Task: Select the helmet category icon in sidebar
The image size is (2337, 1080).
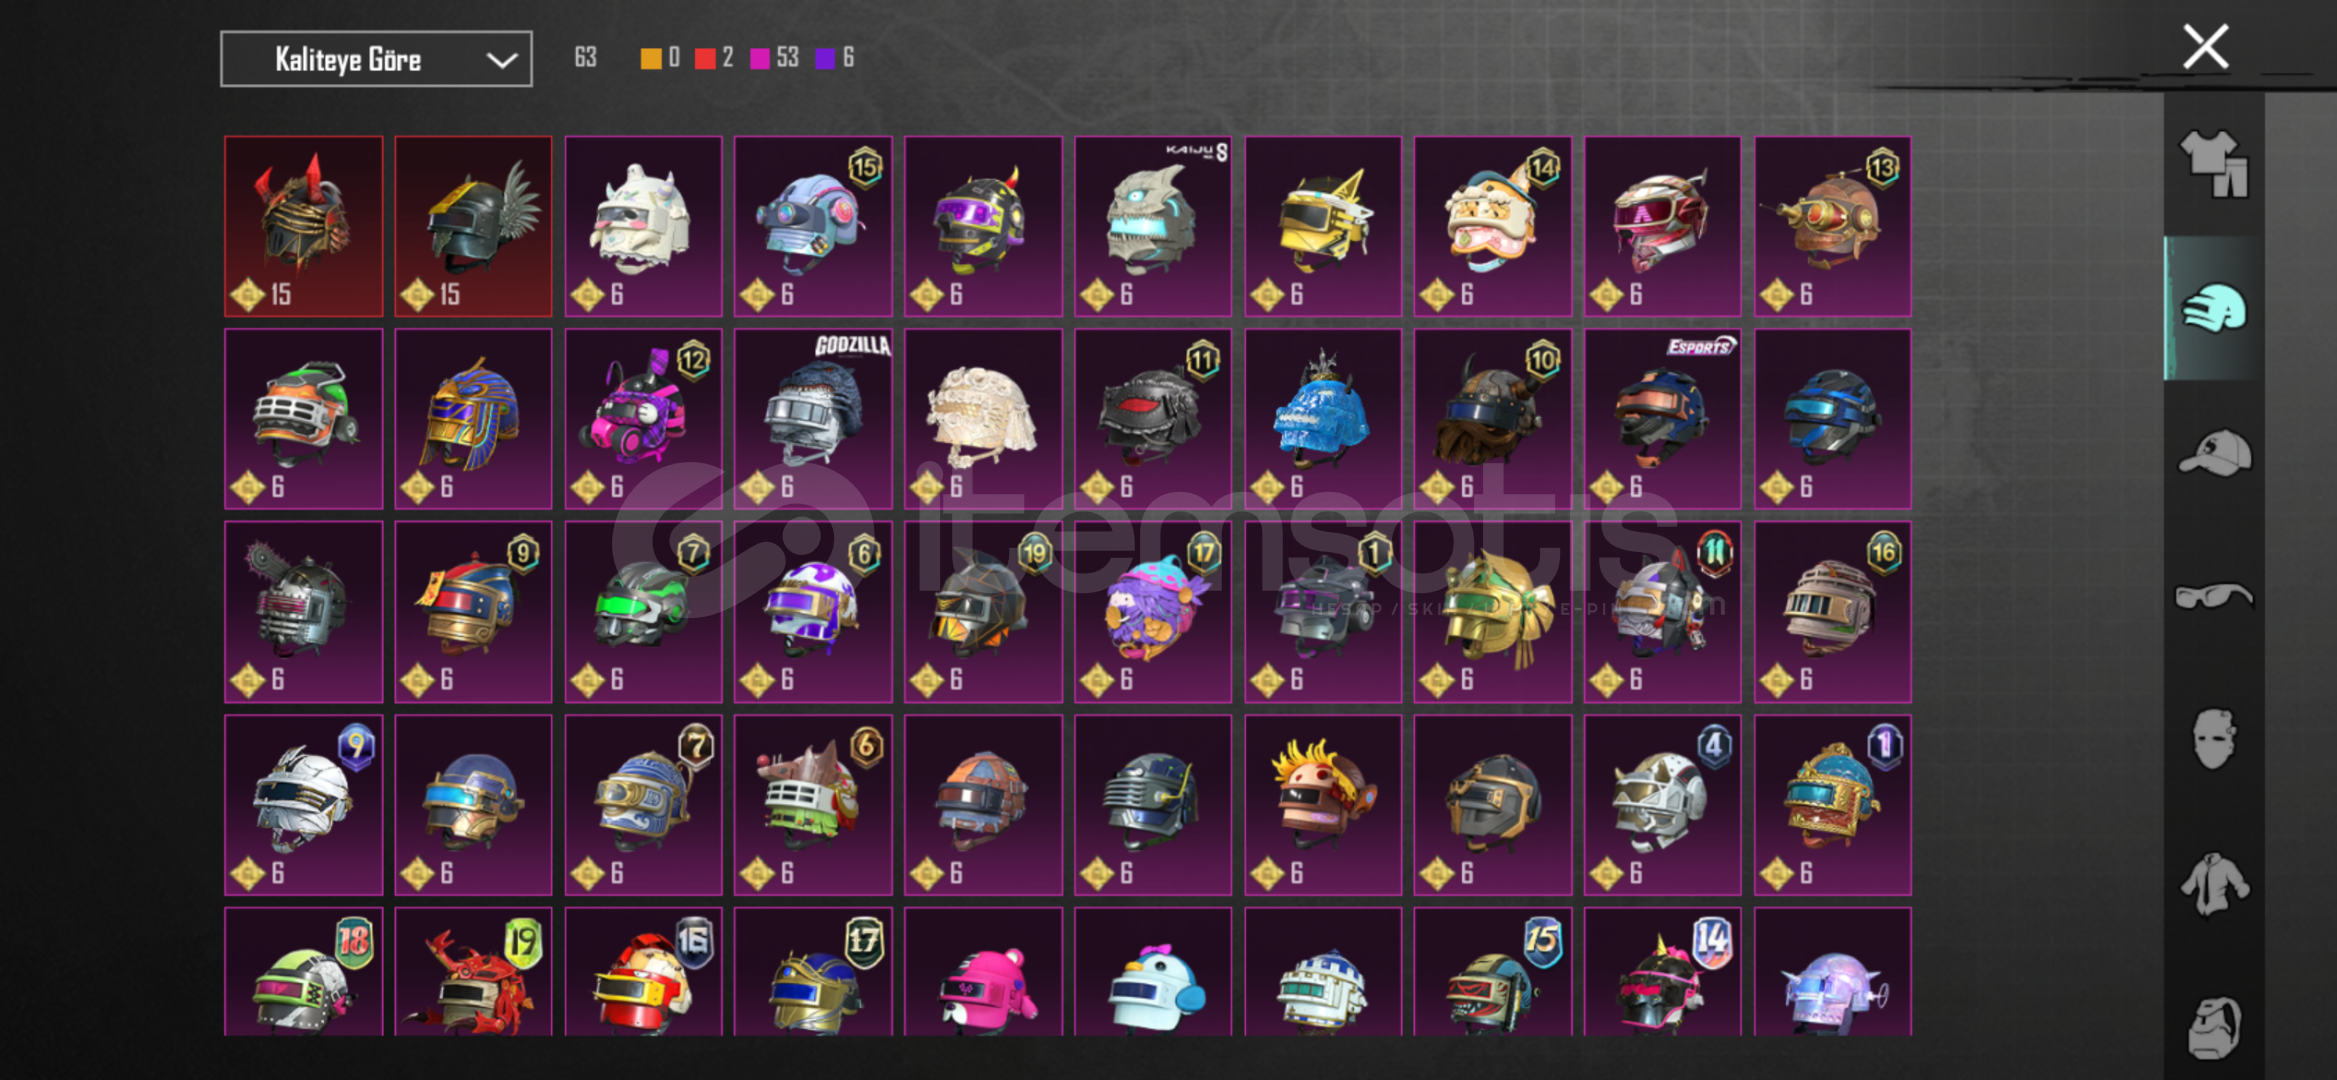Action: [2214, 308]
